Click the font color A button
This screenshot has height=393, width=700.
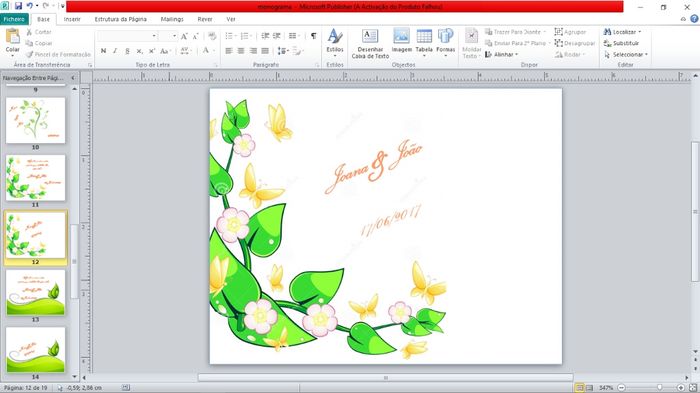206,51
